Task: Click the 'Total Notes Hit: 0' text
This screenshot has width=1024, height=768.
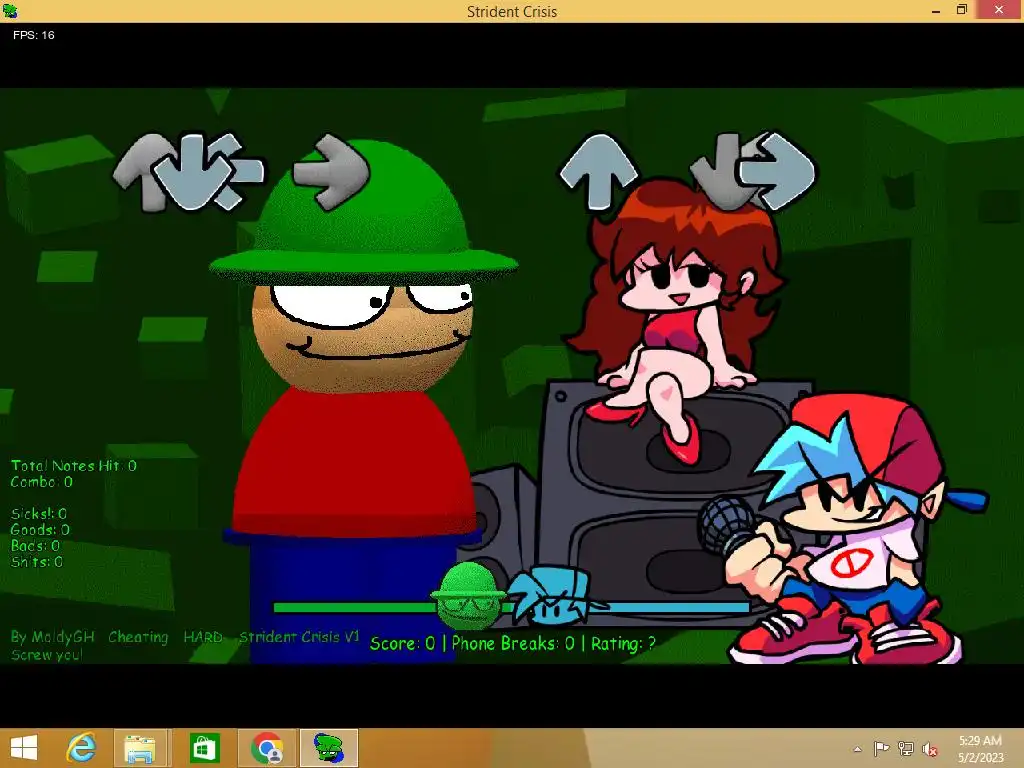Action: (74, 466)
